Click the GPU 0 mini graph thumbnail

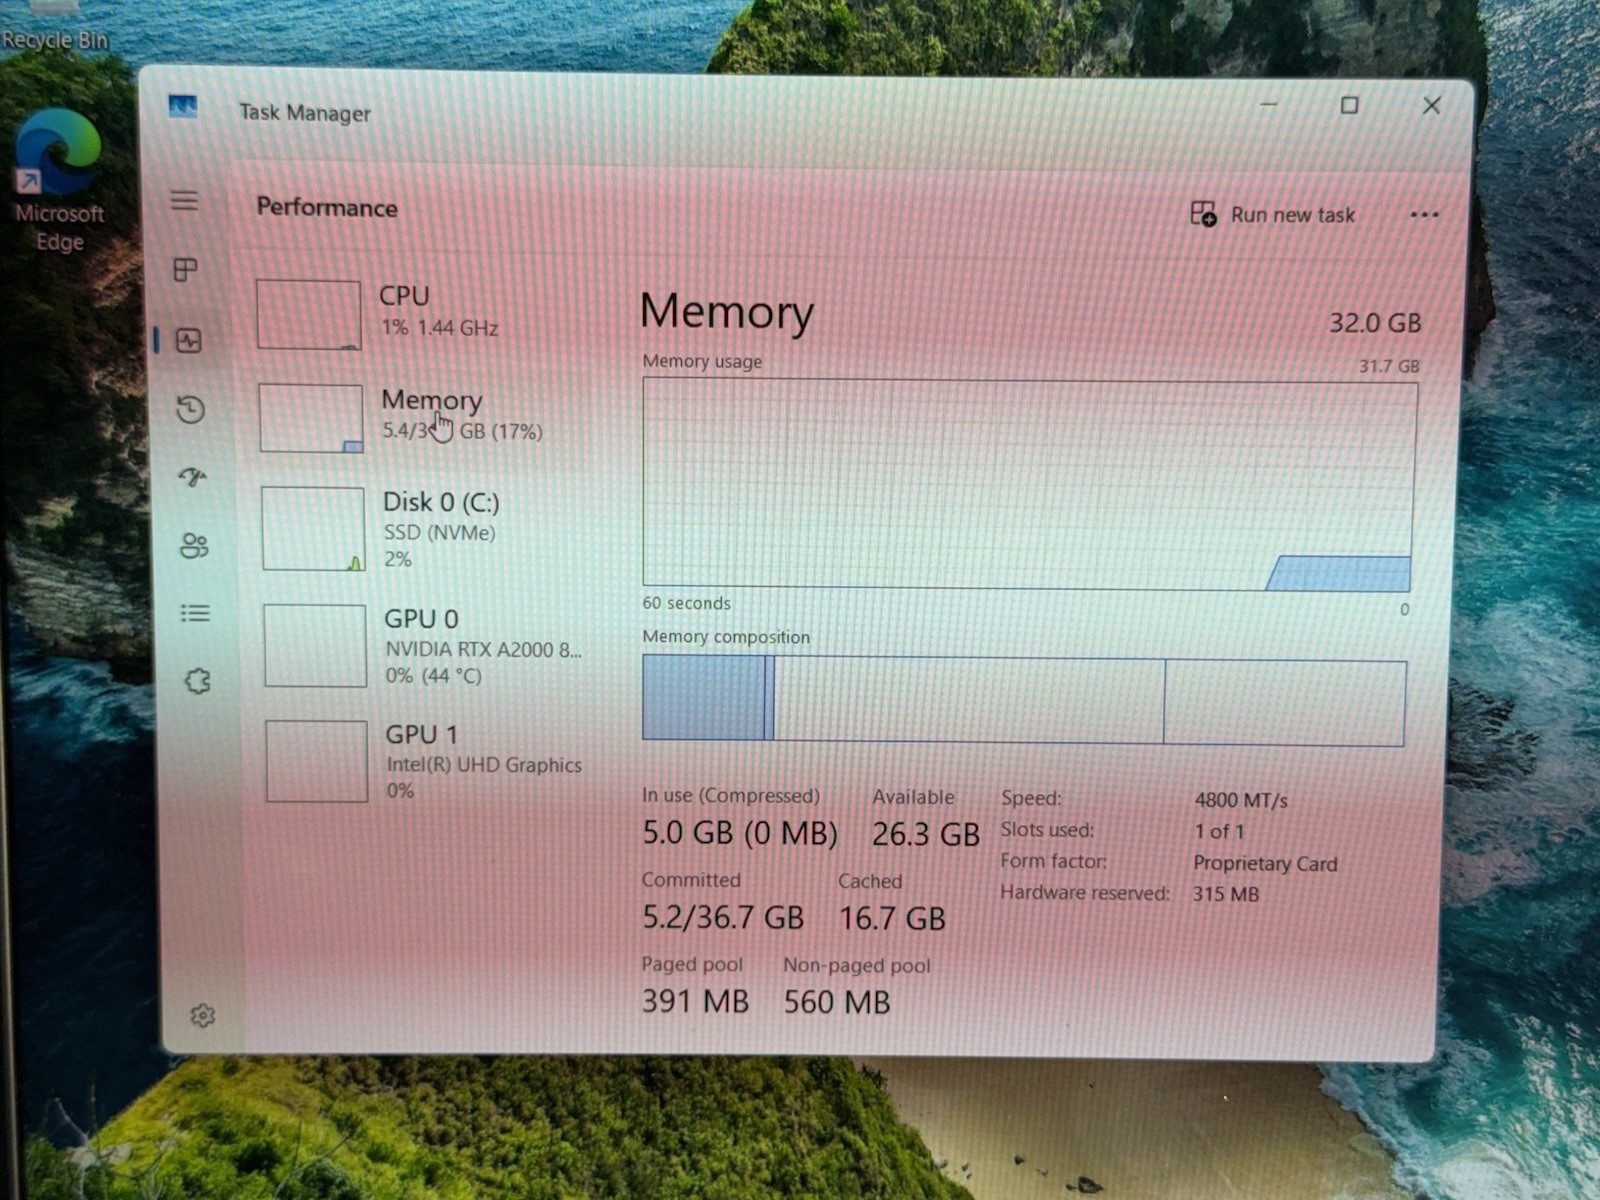(315, 646)
